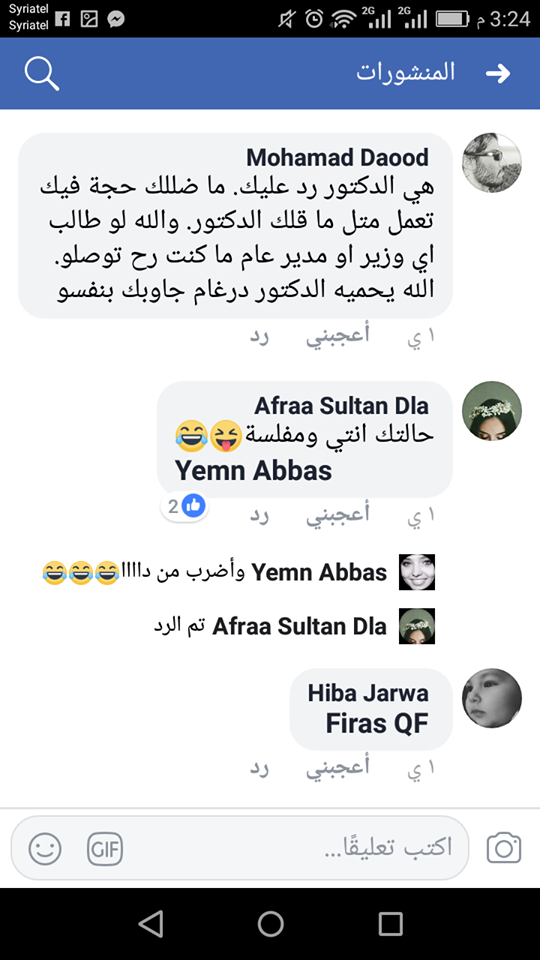Screen dimensions: 540x960
Task: Expand Afraa Sultan Dla's تم الرد reply
Action: tap(294, 626)
